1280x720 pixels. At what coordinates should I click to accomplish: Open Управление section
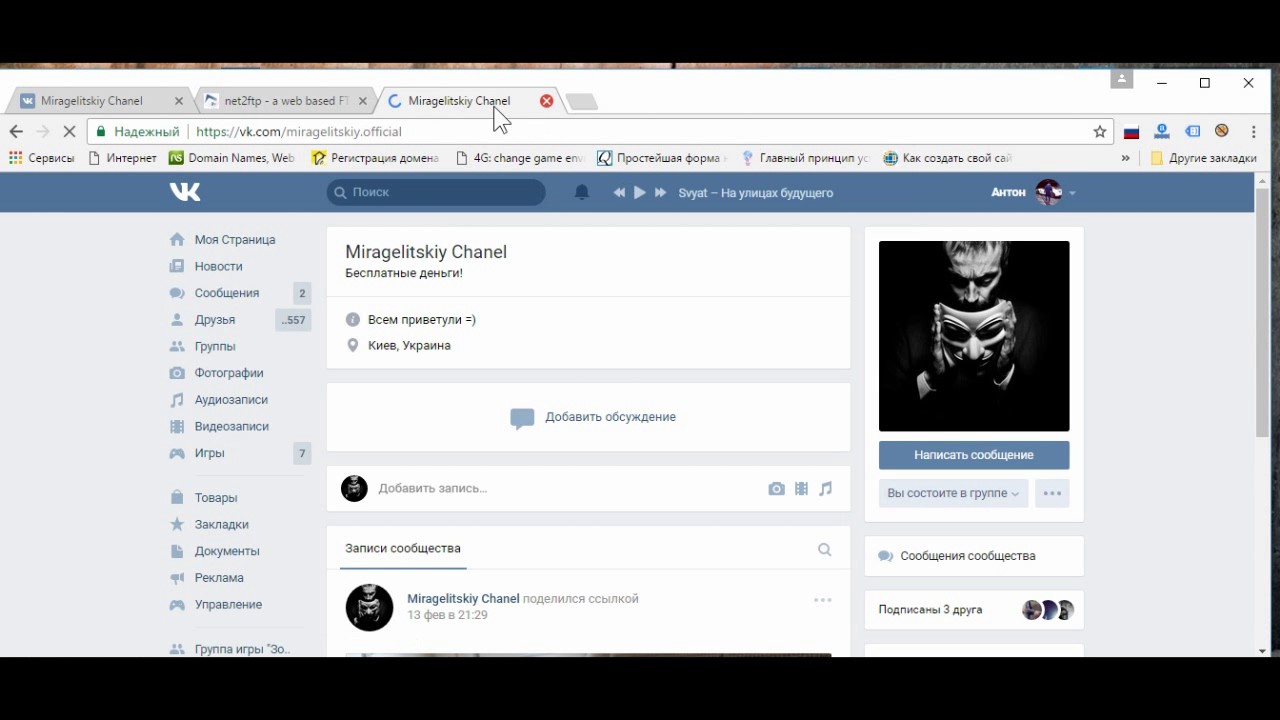[x=228, y=604]
